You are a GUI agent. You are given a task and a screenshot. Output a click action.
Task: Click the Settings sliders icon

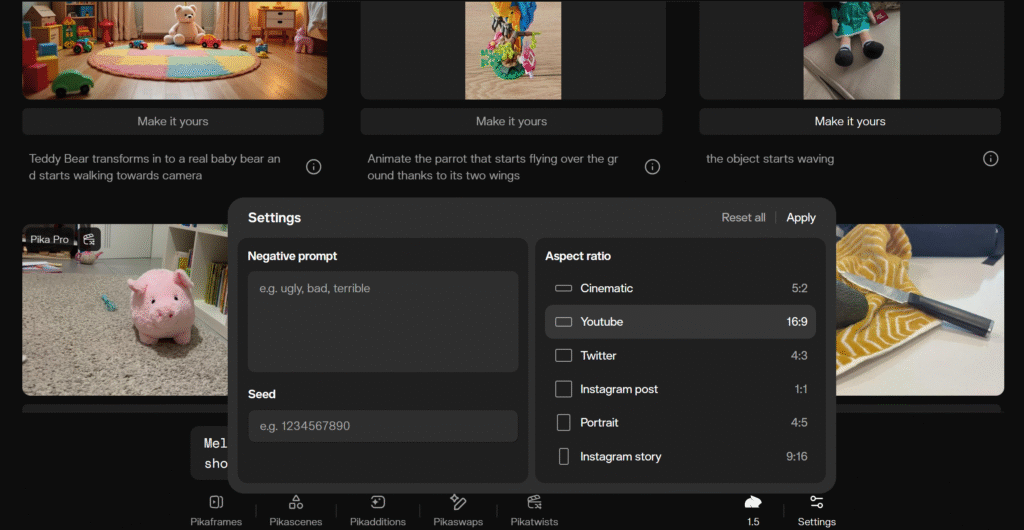tap(816, 502)
